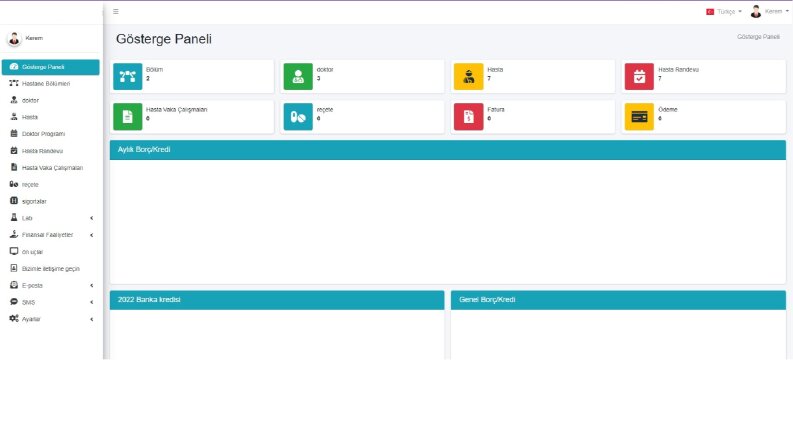Click the Kerem avatar in top bar
This screenshot has width=793, height=446.
coord(756,11)
